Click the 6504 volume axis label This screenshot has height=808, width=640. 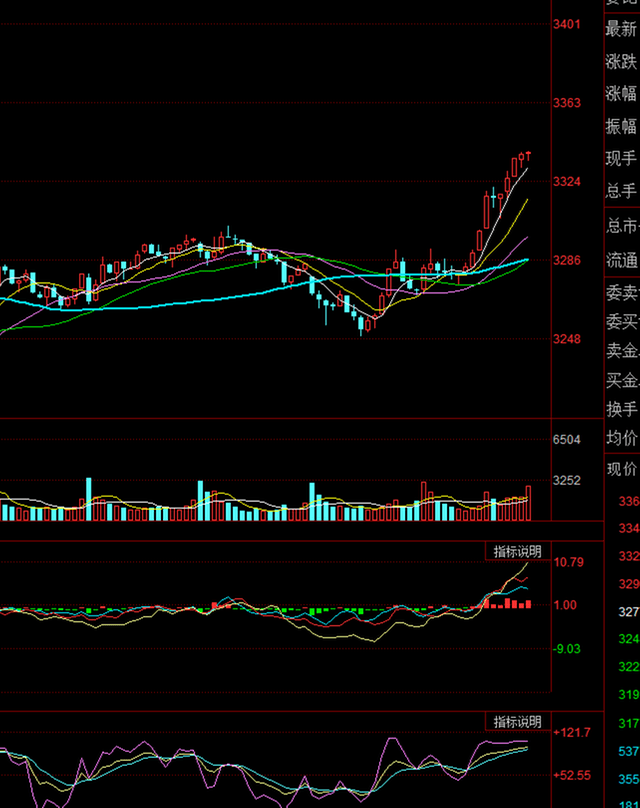567,467
